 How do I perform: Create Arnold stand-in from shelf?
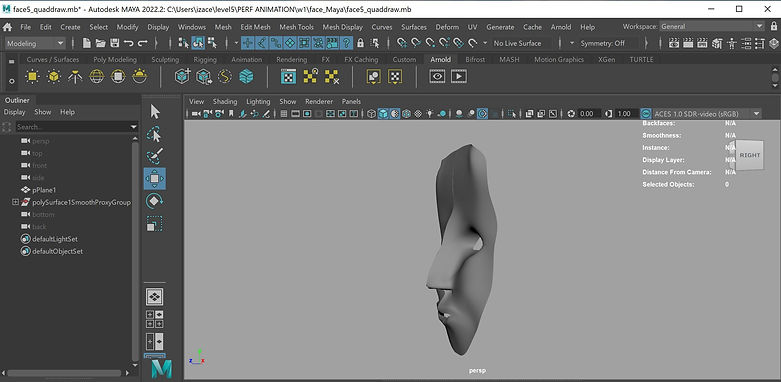[183, 77]
